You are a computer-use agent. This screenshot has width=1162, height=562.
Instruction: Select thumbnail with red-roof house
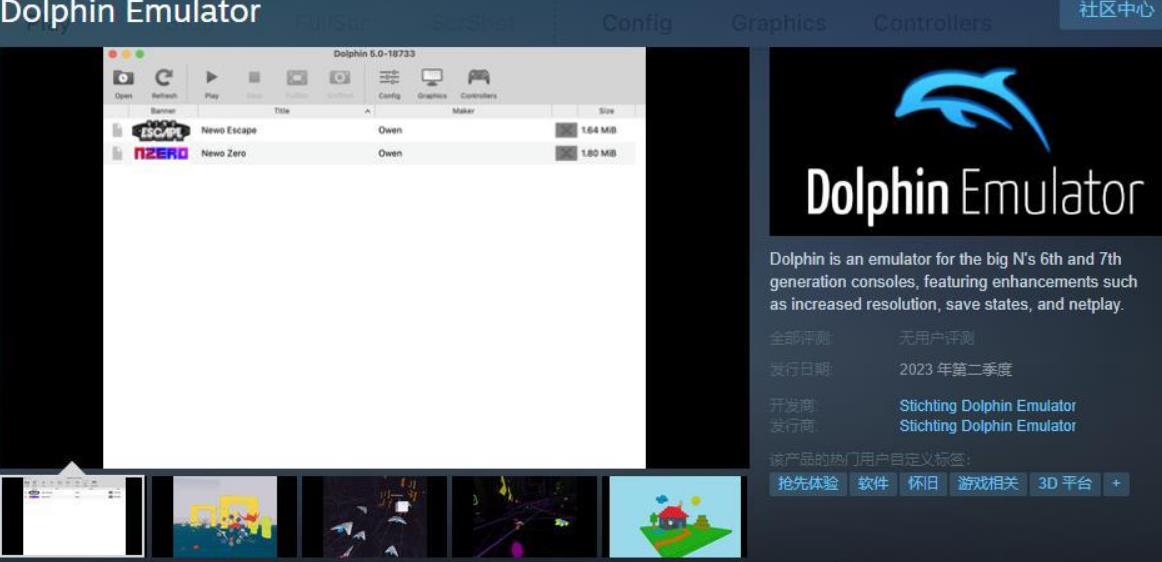click(x=674, y=516)
